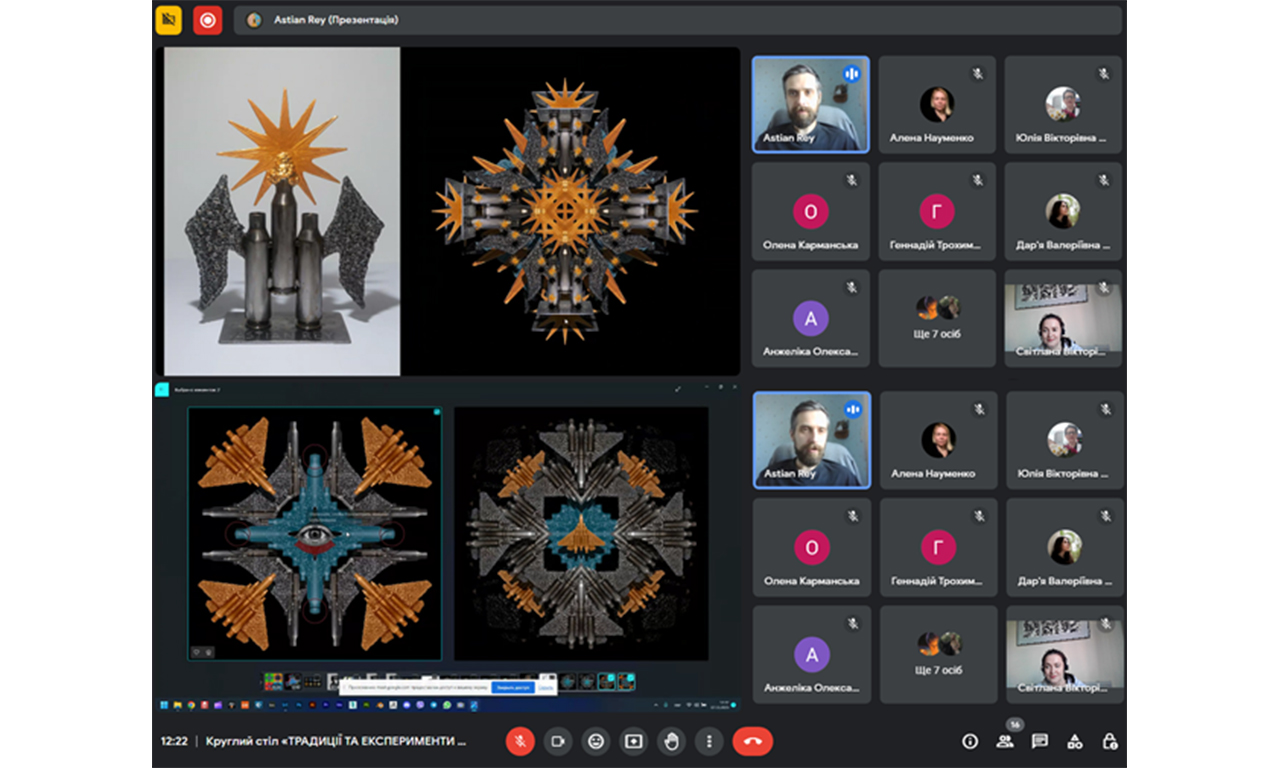The width and height of the screenshot is (1280, 768).
Task: Click the red recording indicator button
Action: [207, 20]
